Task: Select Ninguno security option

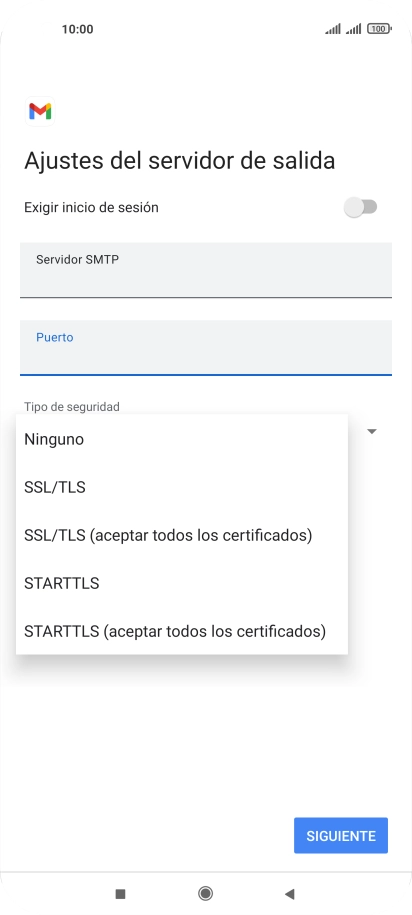Action: pos(182,439)
